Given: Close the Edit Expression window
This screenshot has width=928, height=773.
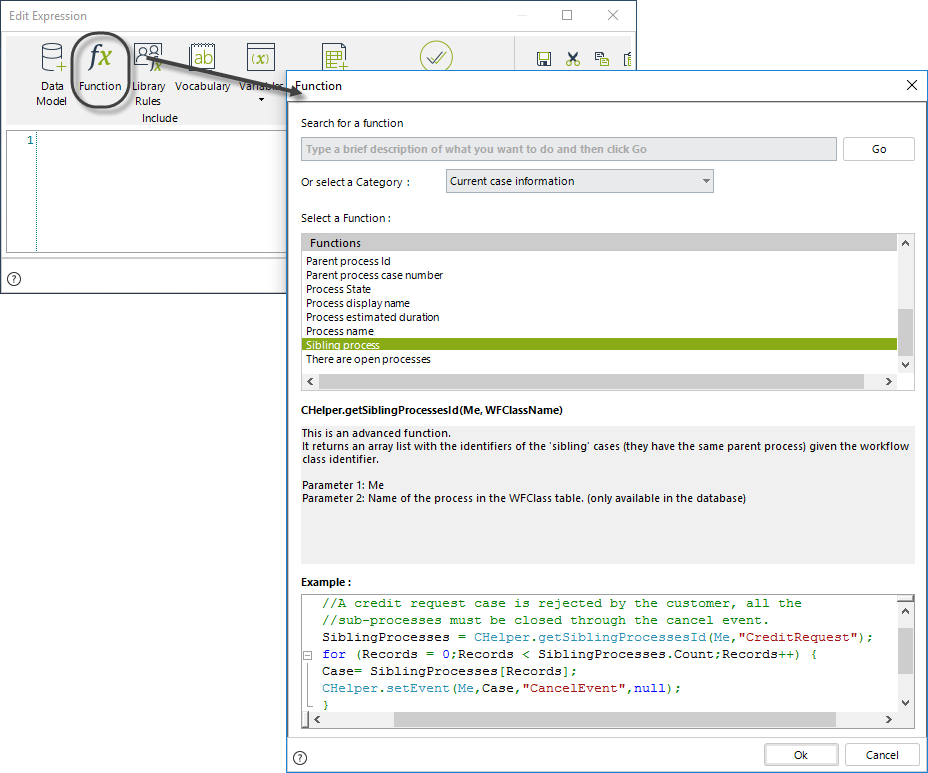Looking at the screenshot, I should [613, 15].
